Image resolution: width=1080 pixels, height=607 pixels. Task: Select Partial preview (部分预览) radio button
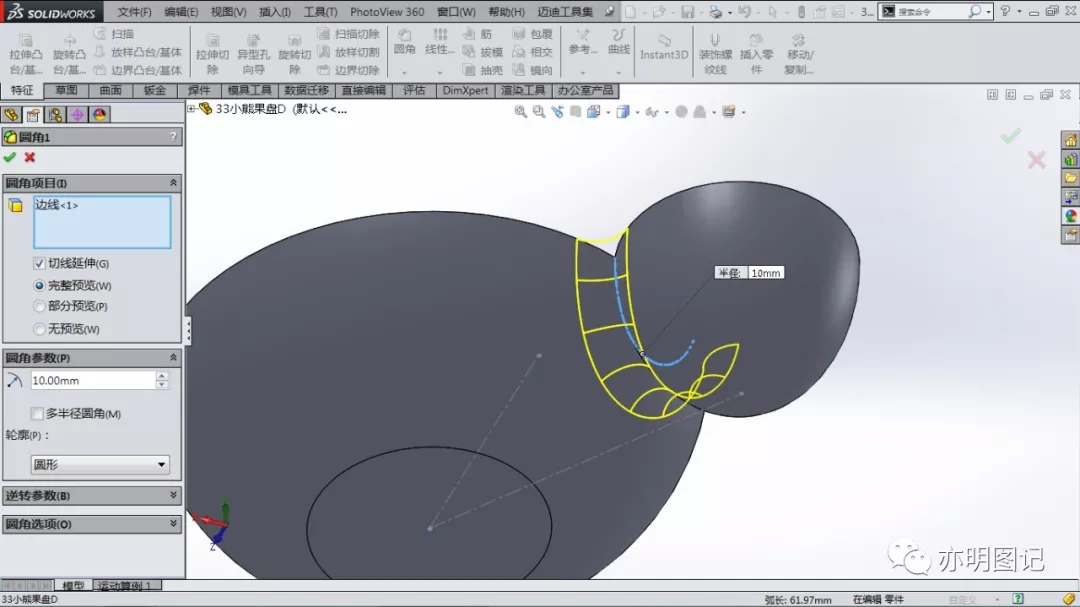click(x=39, y=306)
